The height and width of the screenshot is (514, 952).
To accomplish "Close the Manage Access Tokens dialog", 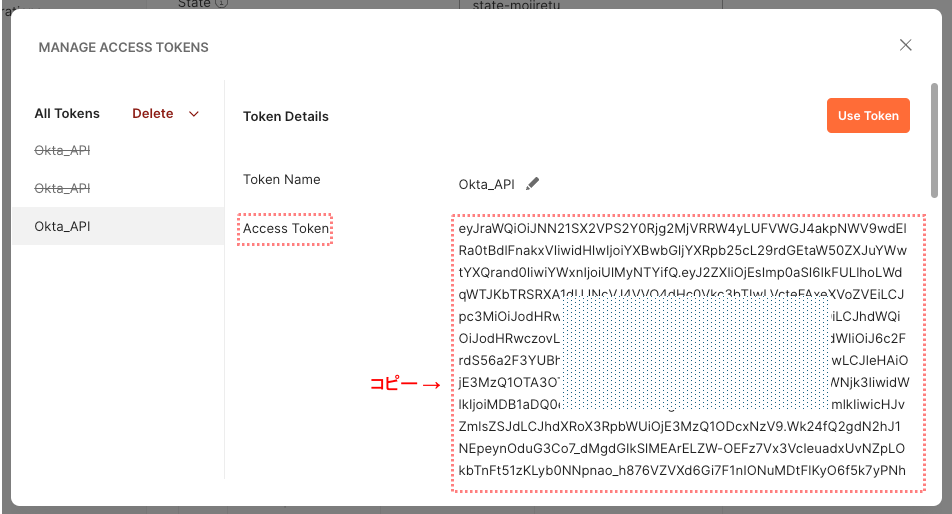I will tap(906, 45).
